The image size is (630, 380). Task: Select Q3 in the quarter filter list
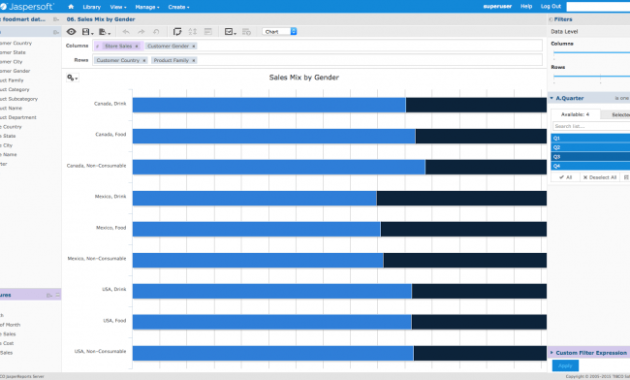pos(590,157)
